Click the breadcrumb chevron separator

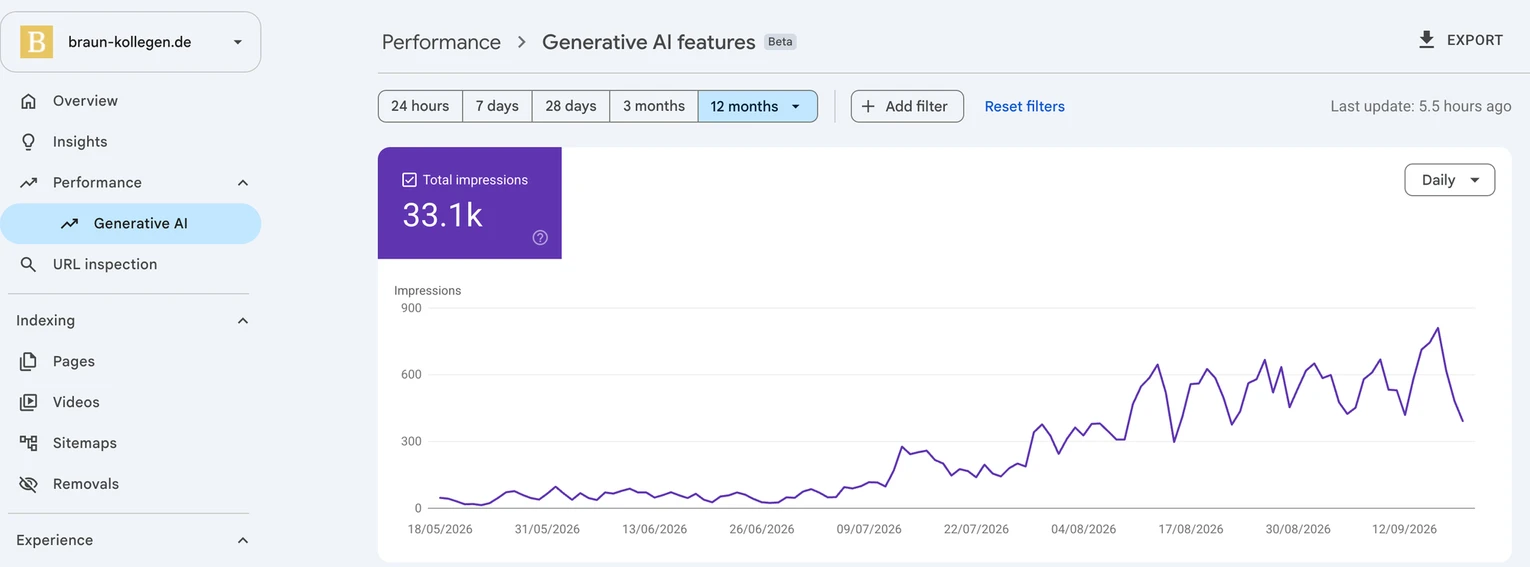click(521, 42)
